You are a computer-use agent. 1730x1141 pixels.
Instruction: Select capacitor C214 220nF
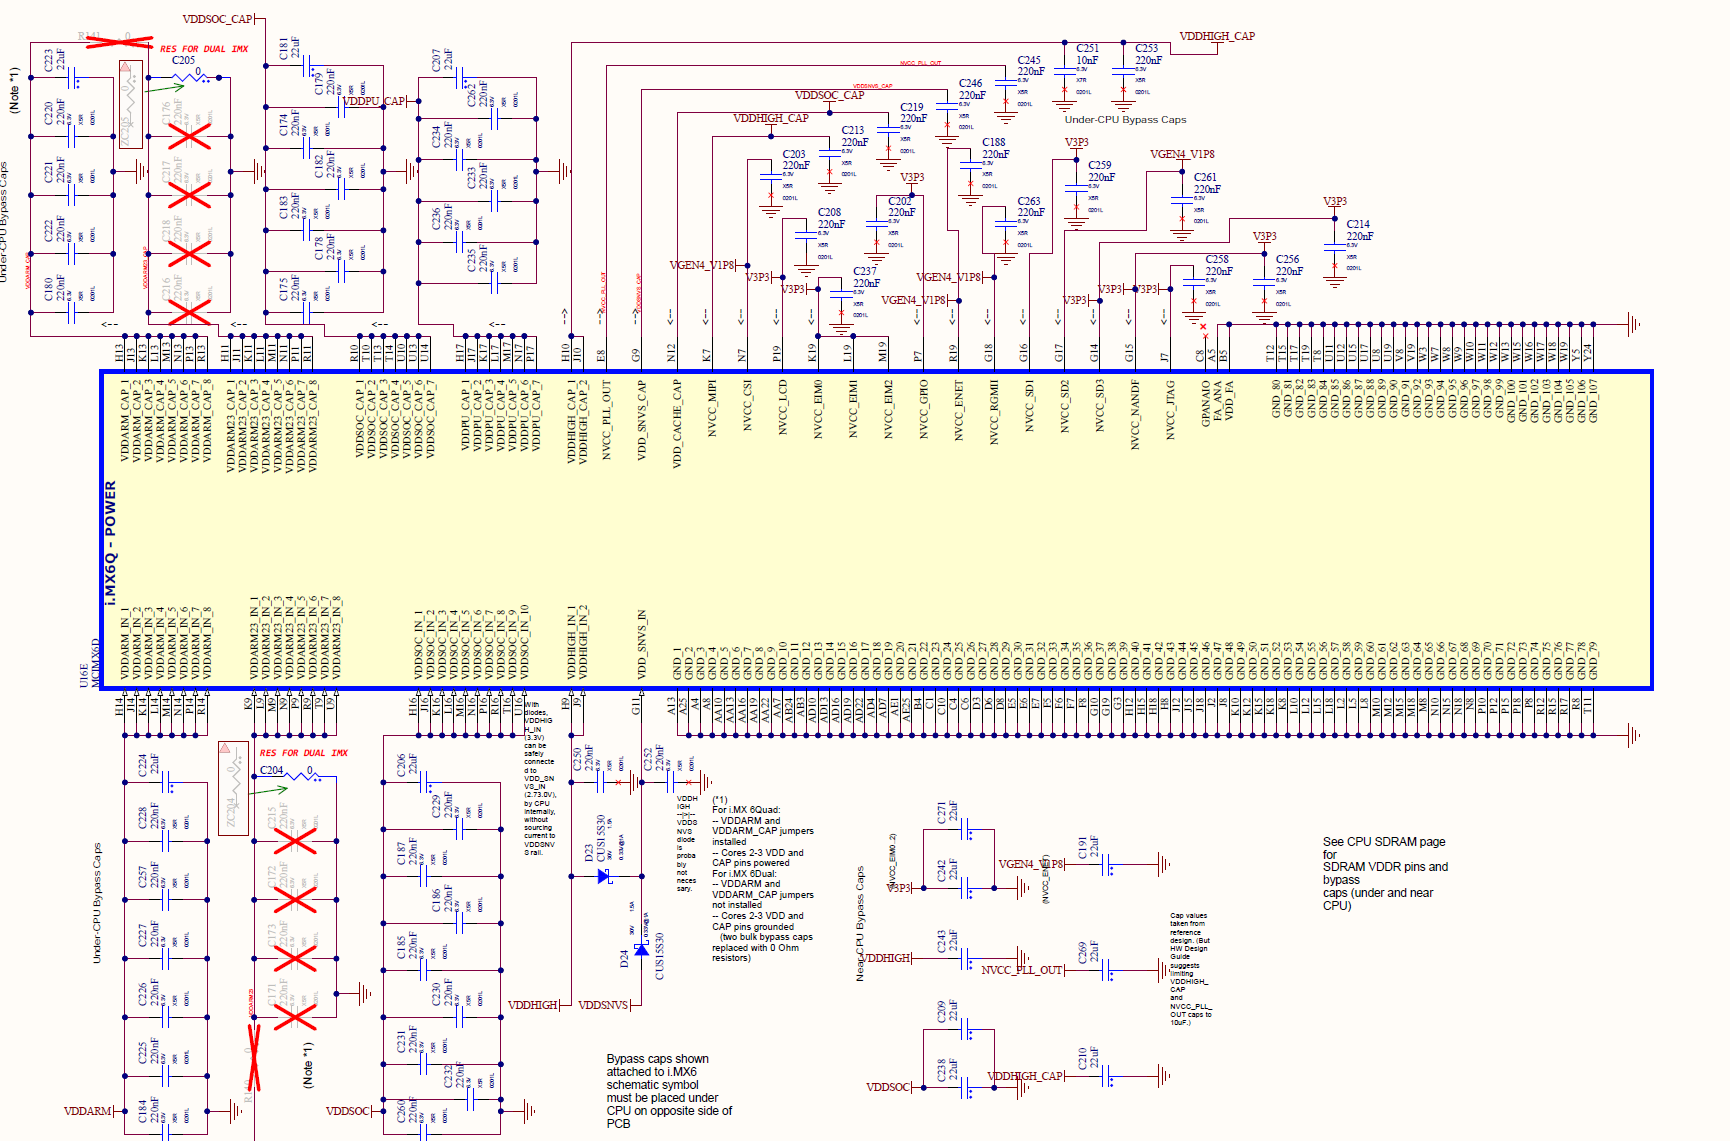(1335, 248)
